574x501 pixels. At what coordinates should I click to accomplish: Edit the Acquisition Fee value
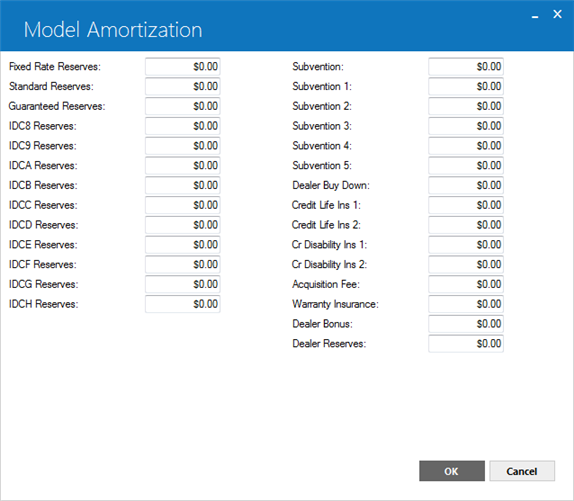click(466, 284)
